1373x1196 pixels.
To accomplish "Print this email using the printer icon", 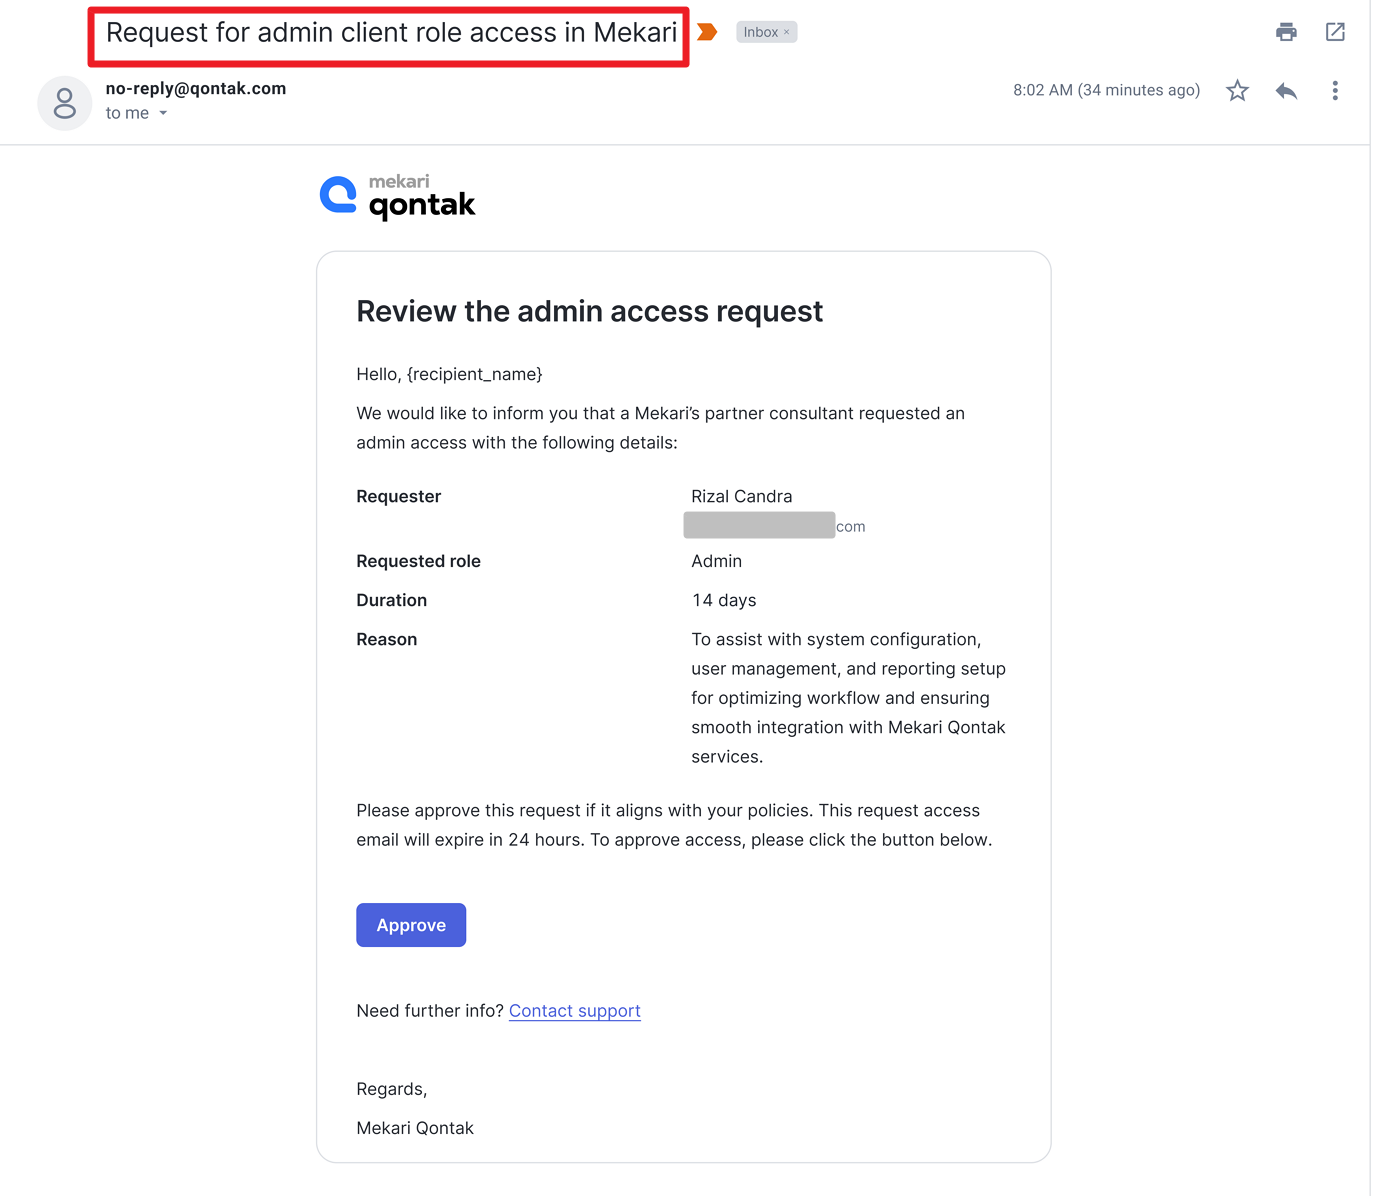I will pos(1286,32).
